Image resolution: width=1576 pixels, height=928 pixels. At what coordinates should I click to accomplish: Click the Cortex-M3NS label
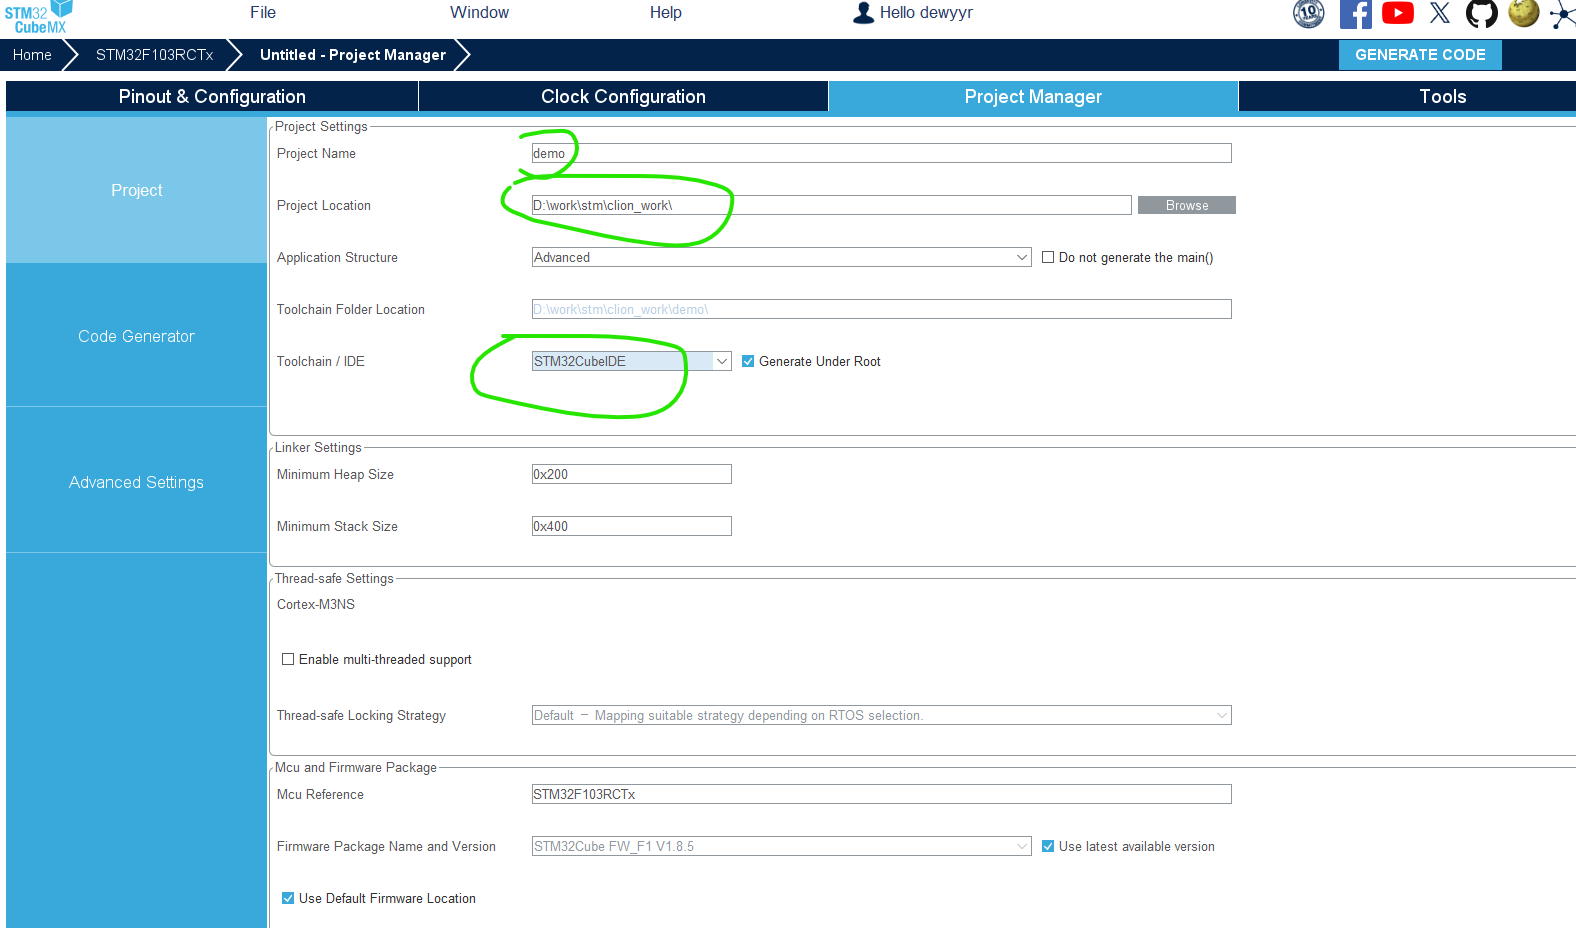tap(316, 604)
